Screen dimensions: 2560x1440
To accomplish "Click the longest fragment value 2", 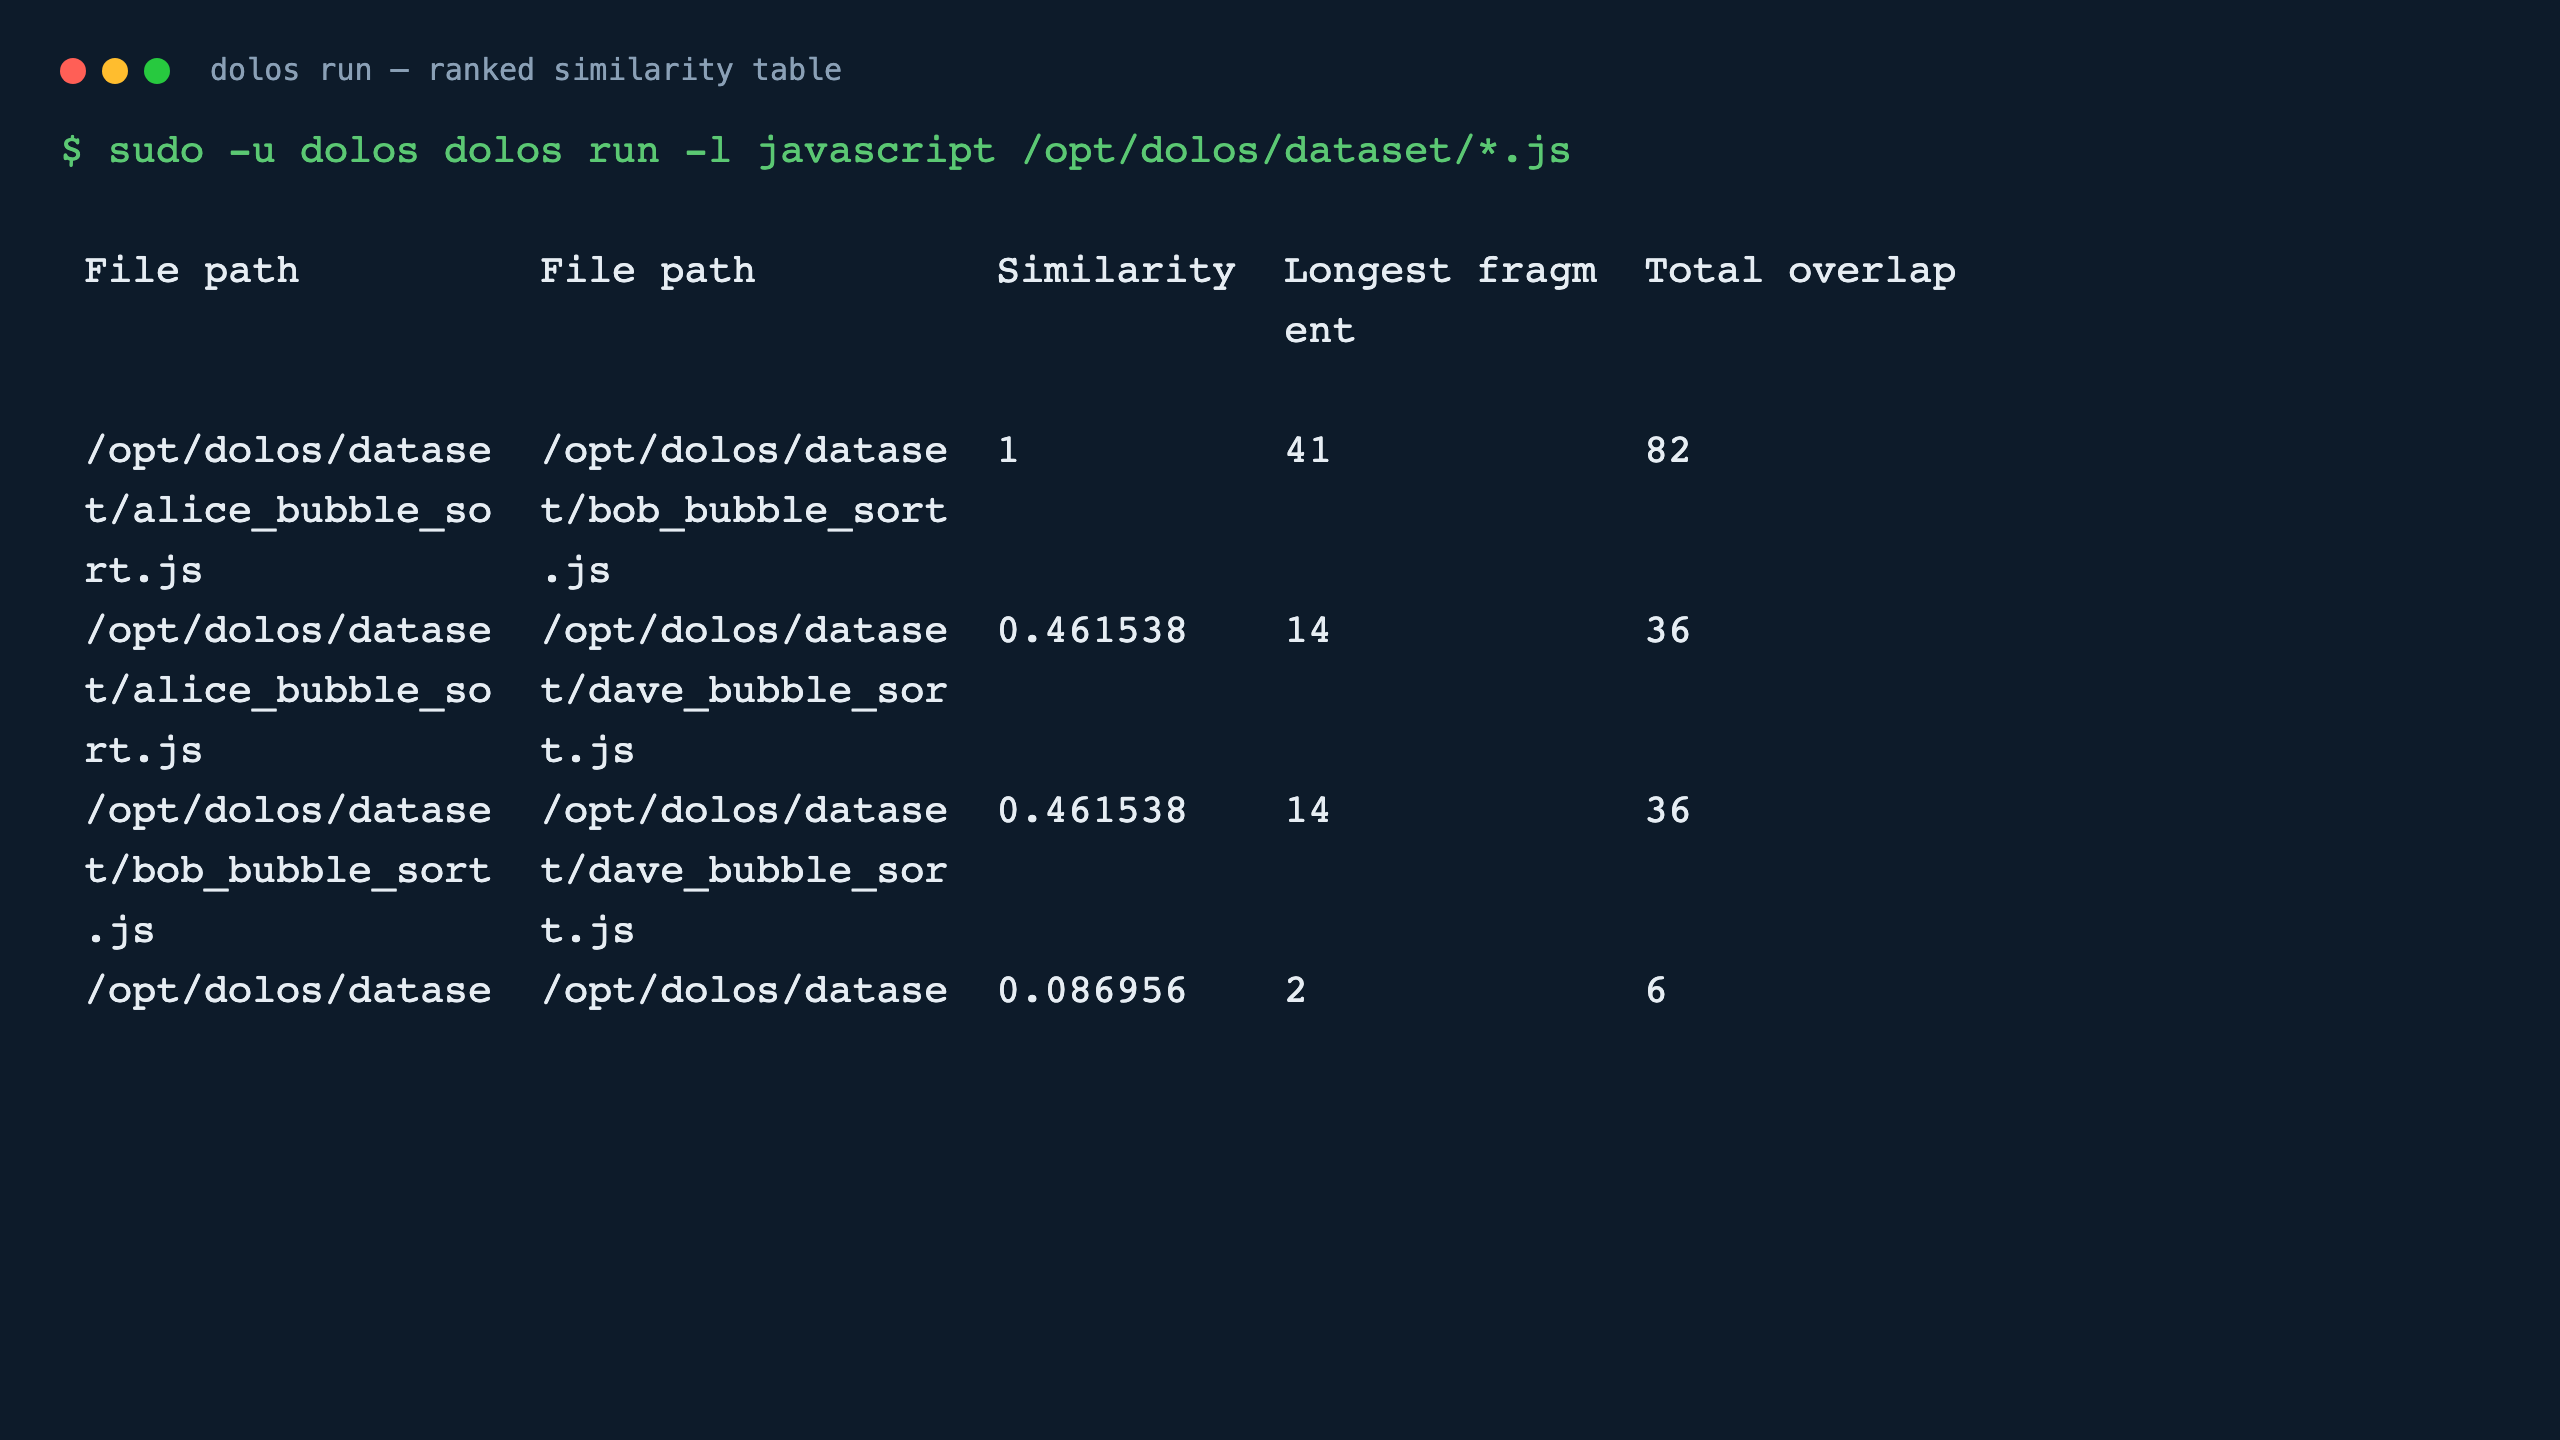I will [1296, 990].
